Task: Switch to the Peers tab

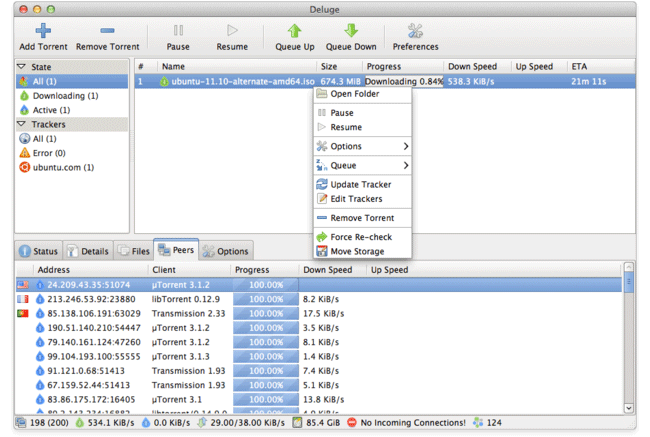Action: click(x=176, y=250)
